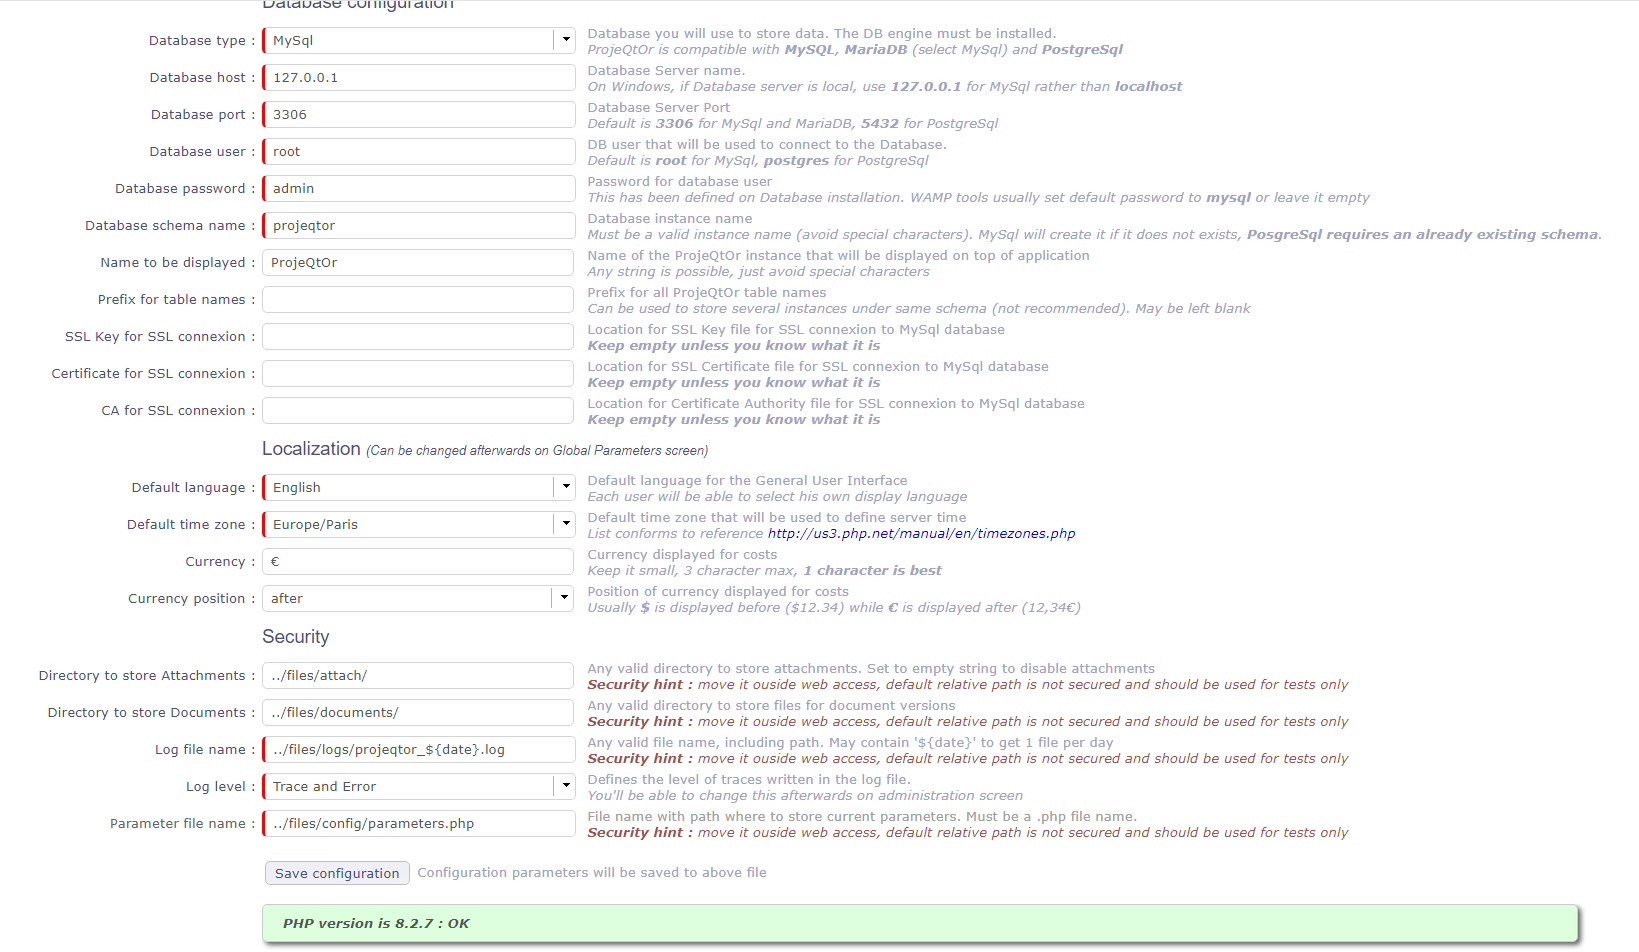Focus the Parameter file name field
This screenshot has height=952, width=1639.
pos(418,823)
